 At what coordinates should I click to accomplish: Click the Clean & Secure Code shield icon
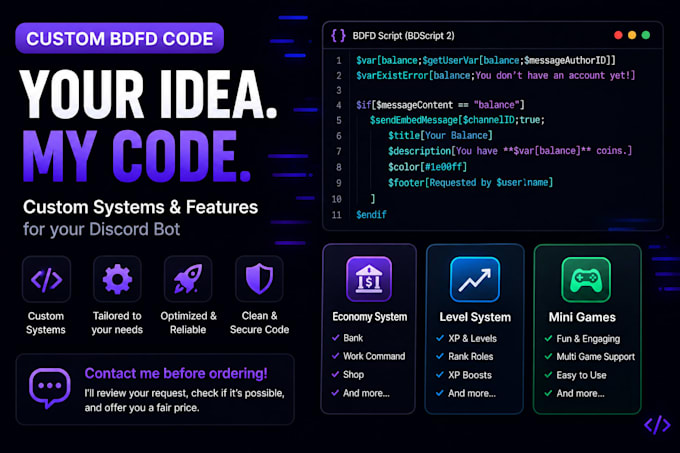(x=259, y=280)
